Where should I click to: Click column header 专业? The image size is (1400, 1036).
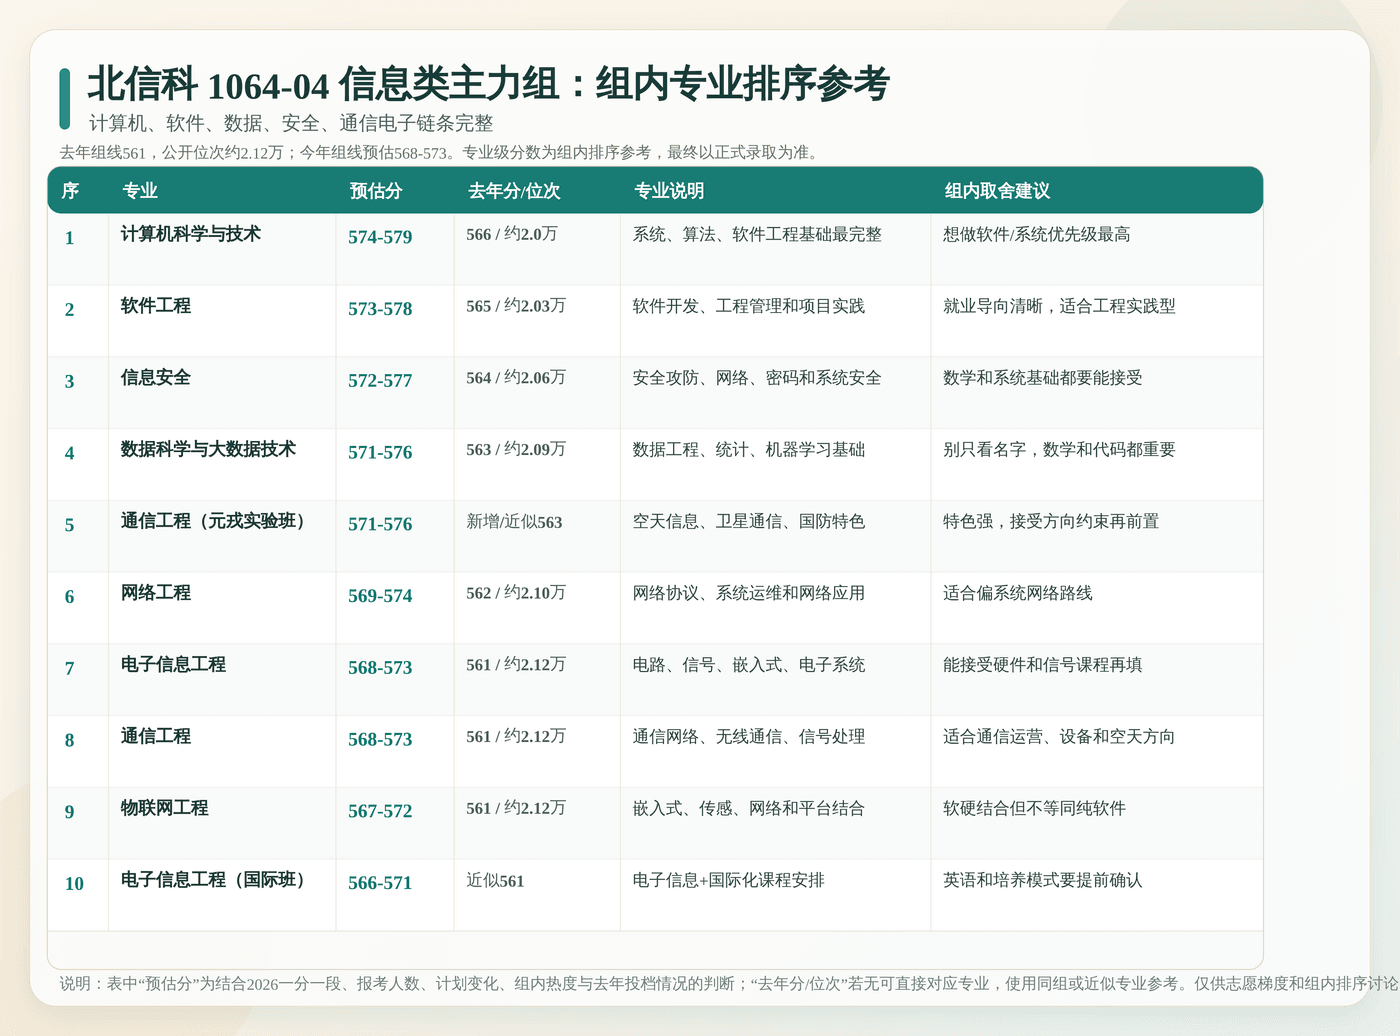pos(140,191)
